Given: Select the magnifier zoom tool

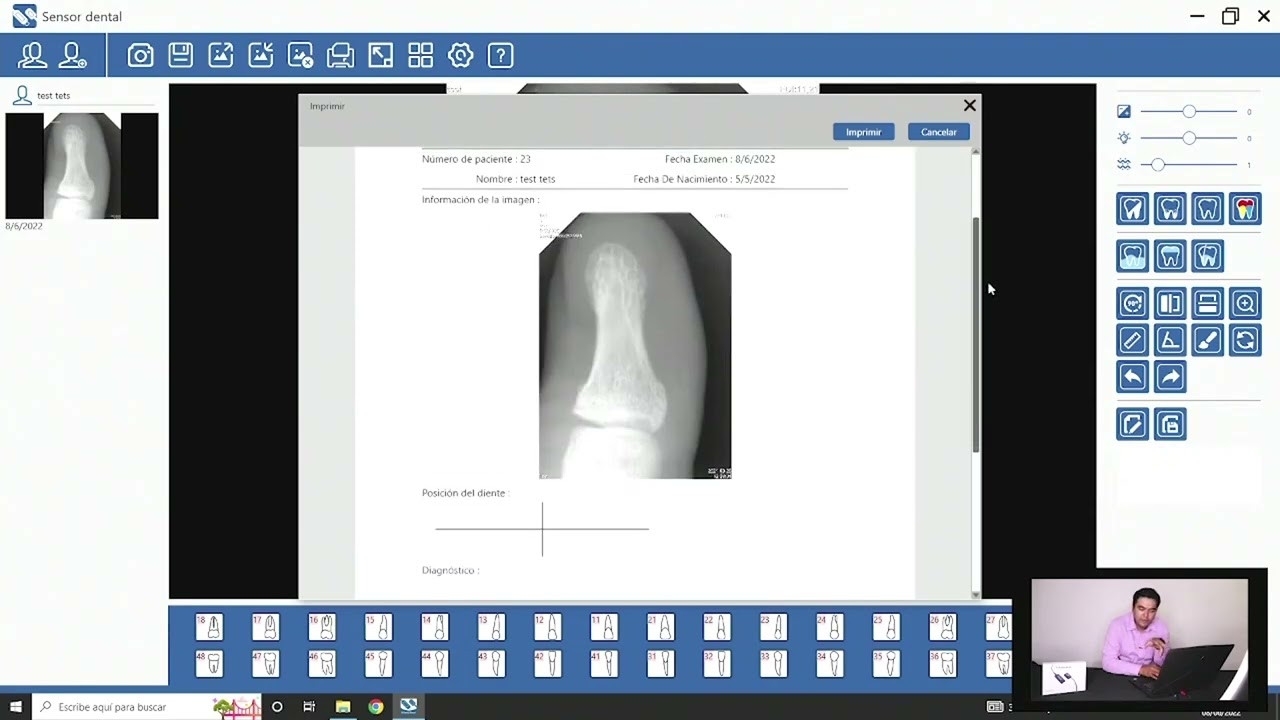Looking at the screenshot, I should [x=1245, y=303].
